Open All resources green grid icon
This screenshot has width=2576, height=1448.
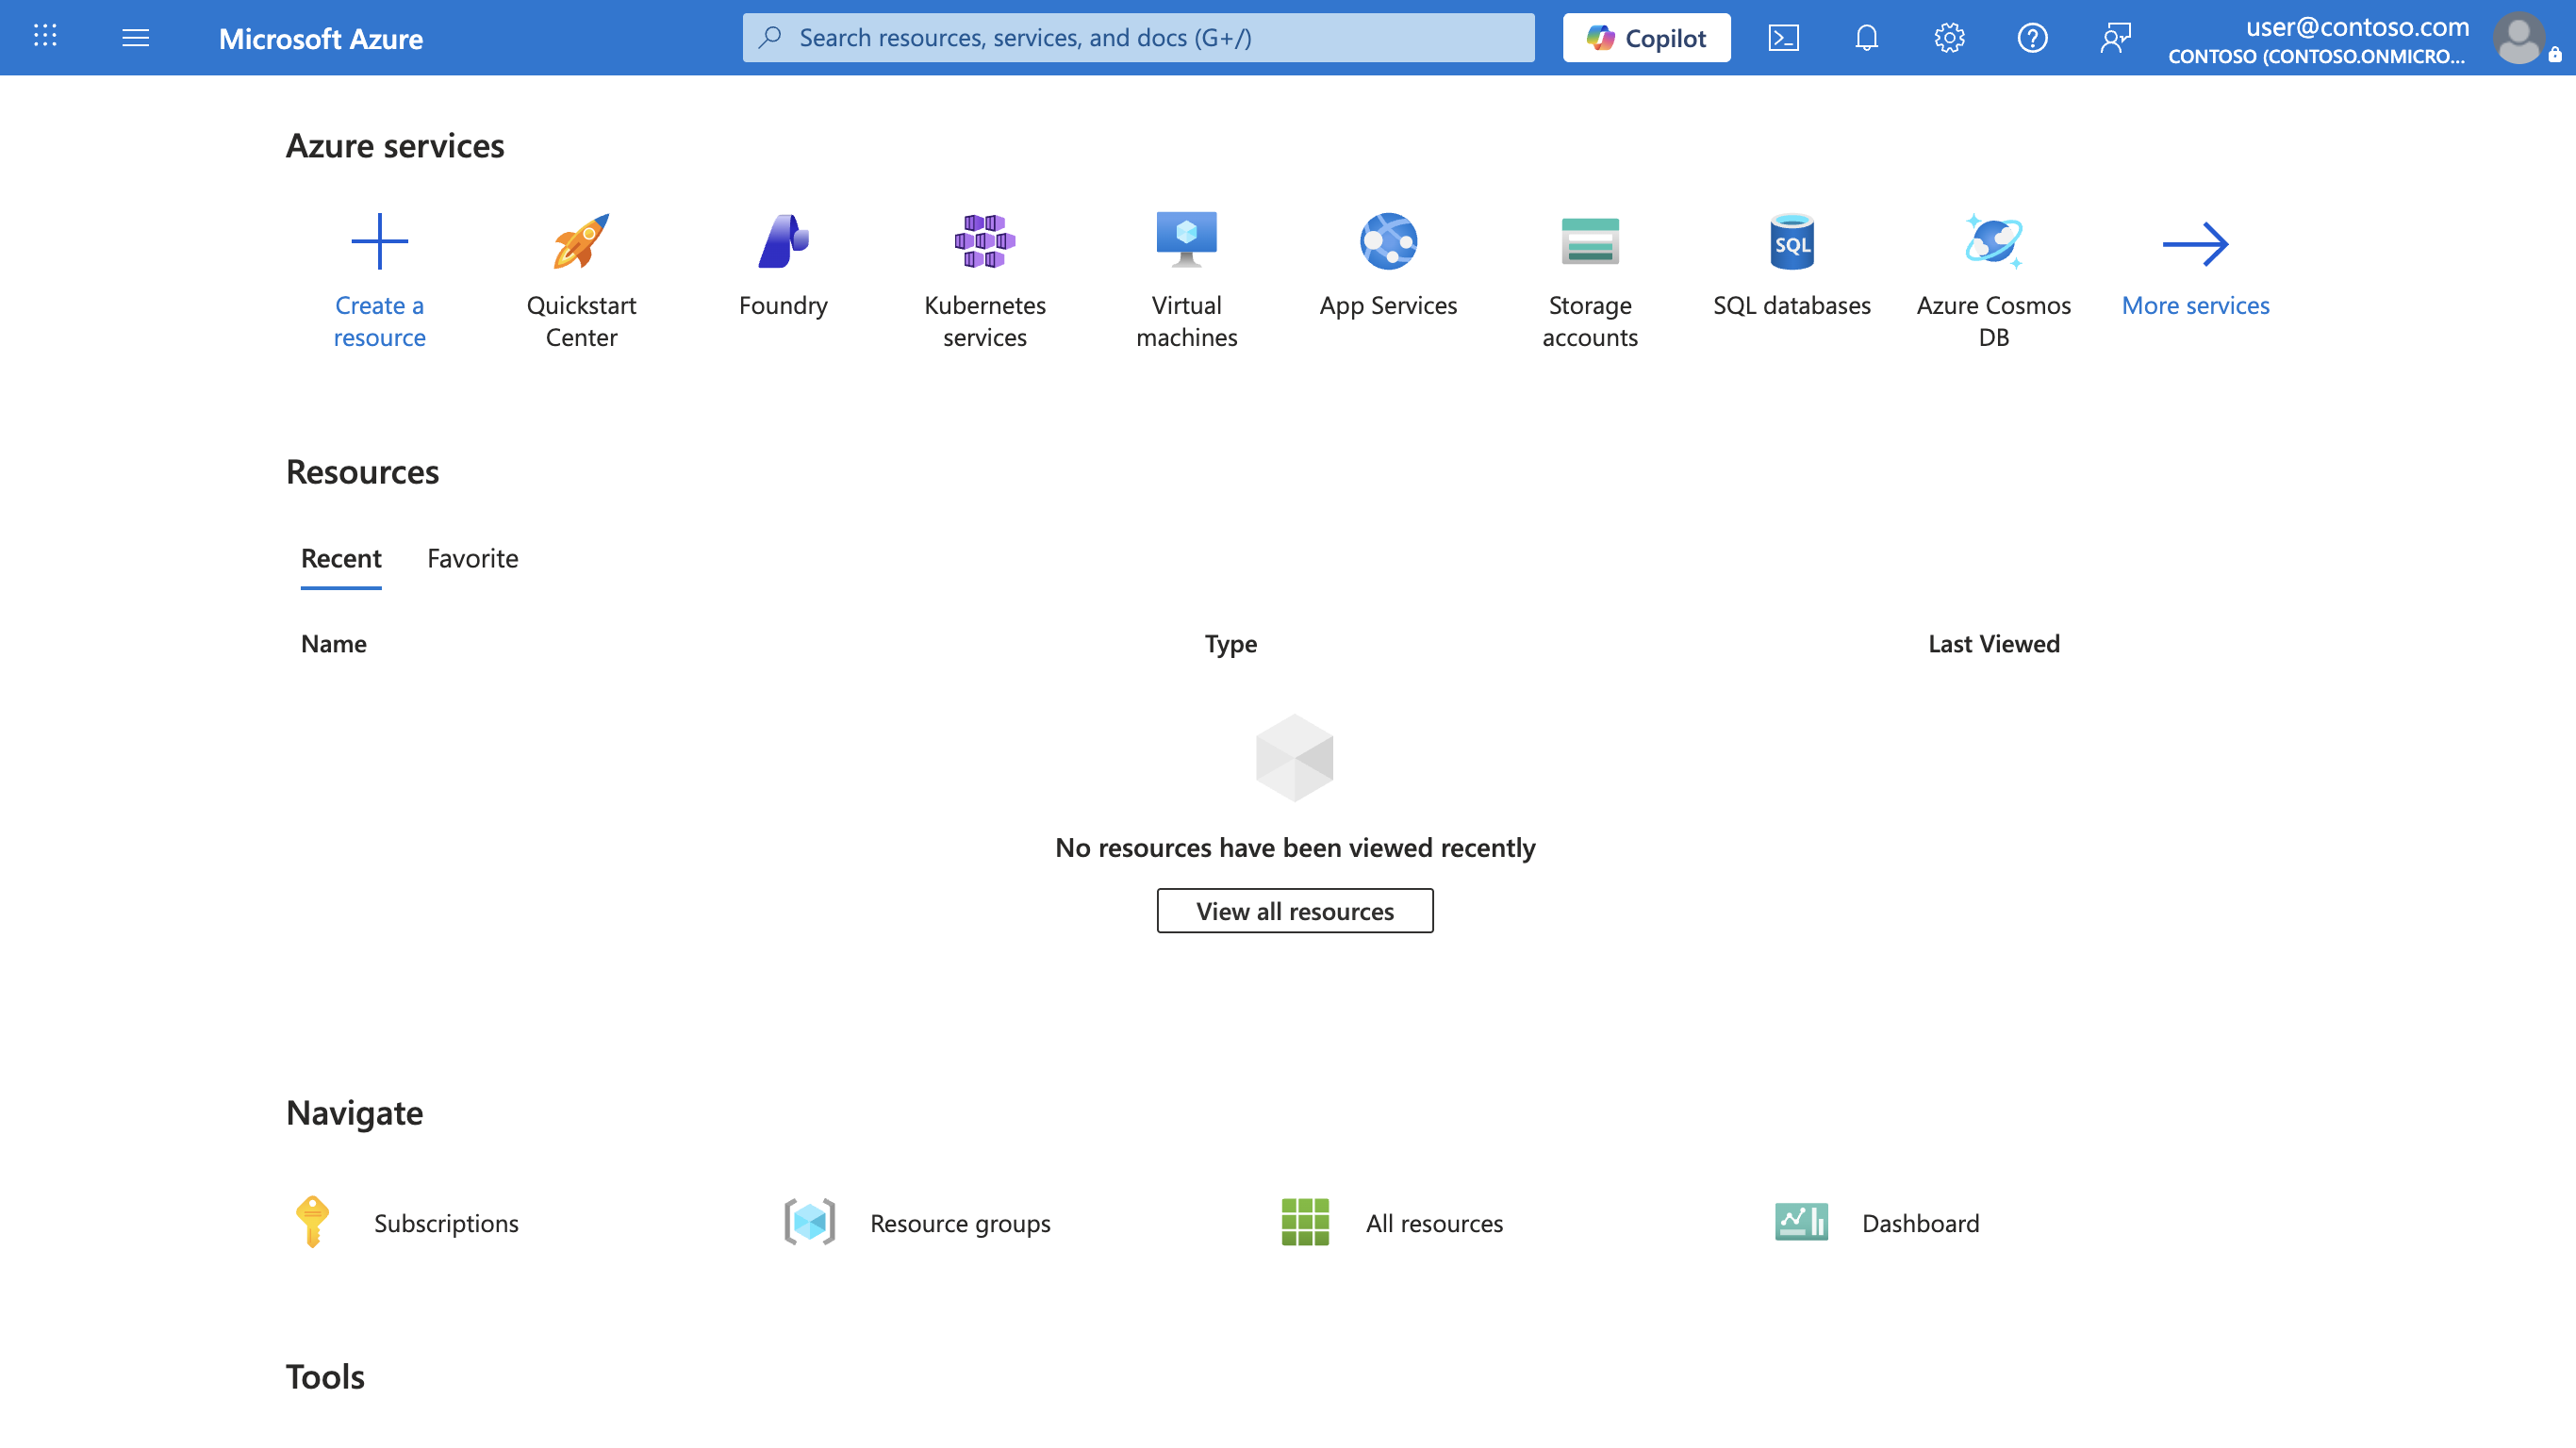point(1305,1222)
